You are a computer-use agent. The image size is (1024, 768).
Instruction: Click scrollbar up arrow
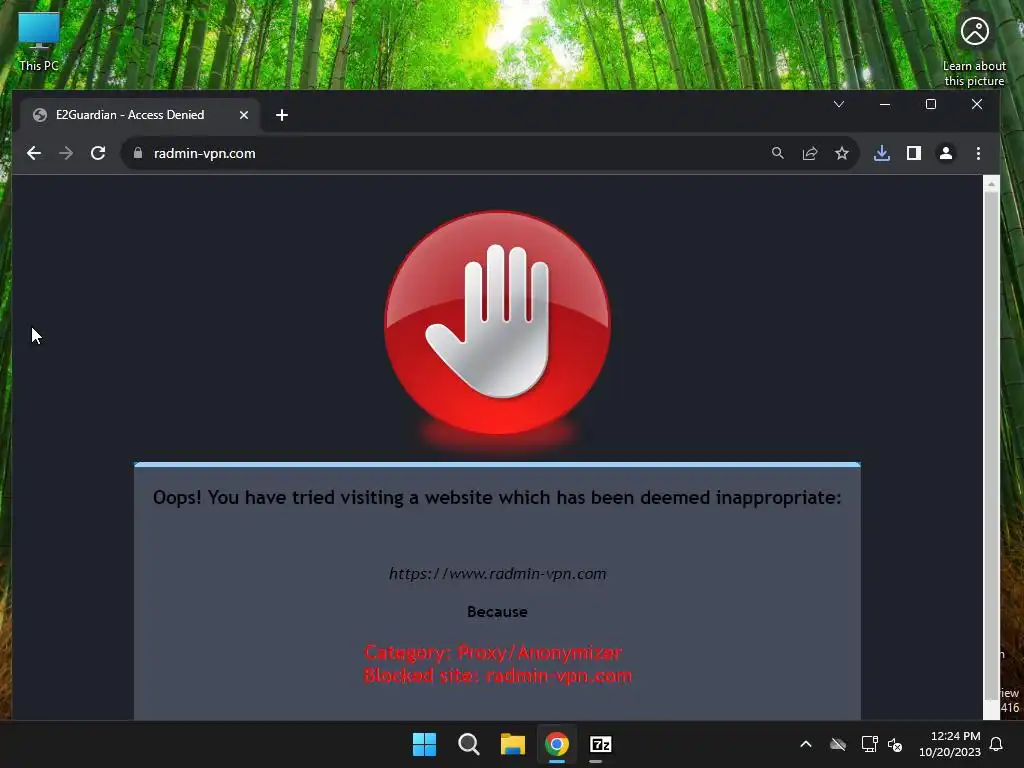991,184
